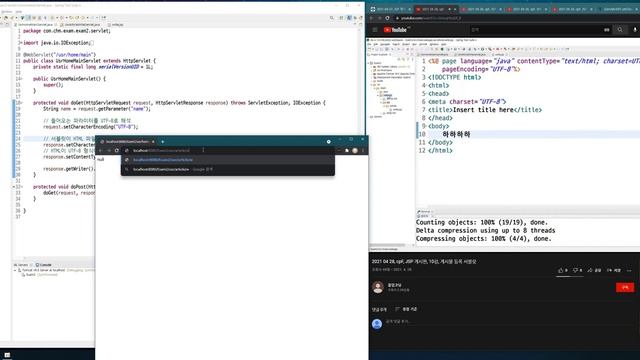
Task: Click 'UsrHomeMainServlet' class name on line 11
Action: click(78, 61)
